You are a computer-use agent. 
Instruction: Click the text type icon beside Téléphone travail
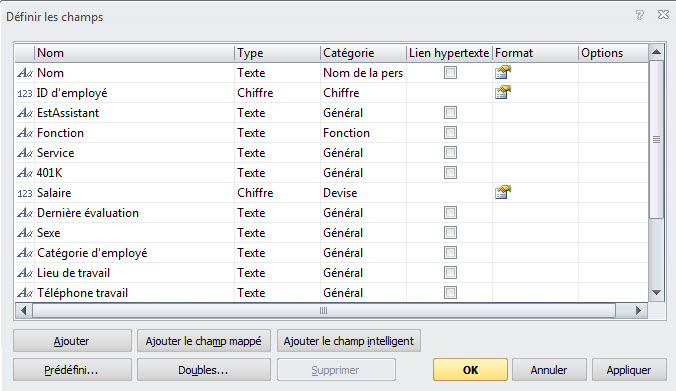(25, 293)
